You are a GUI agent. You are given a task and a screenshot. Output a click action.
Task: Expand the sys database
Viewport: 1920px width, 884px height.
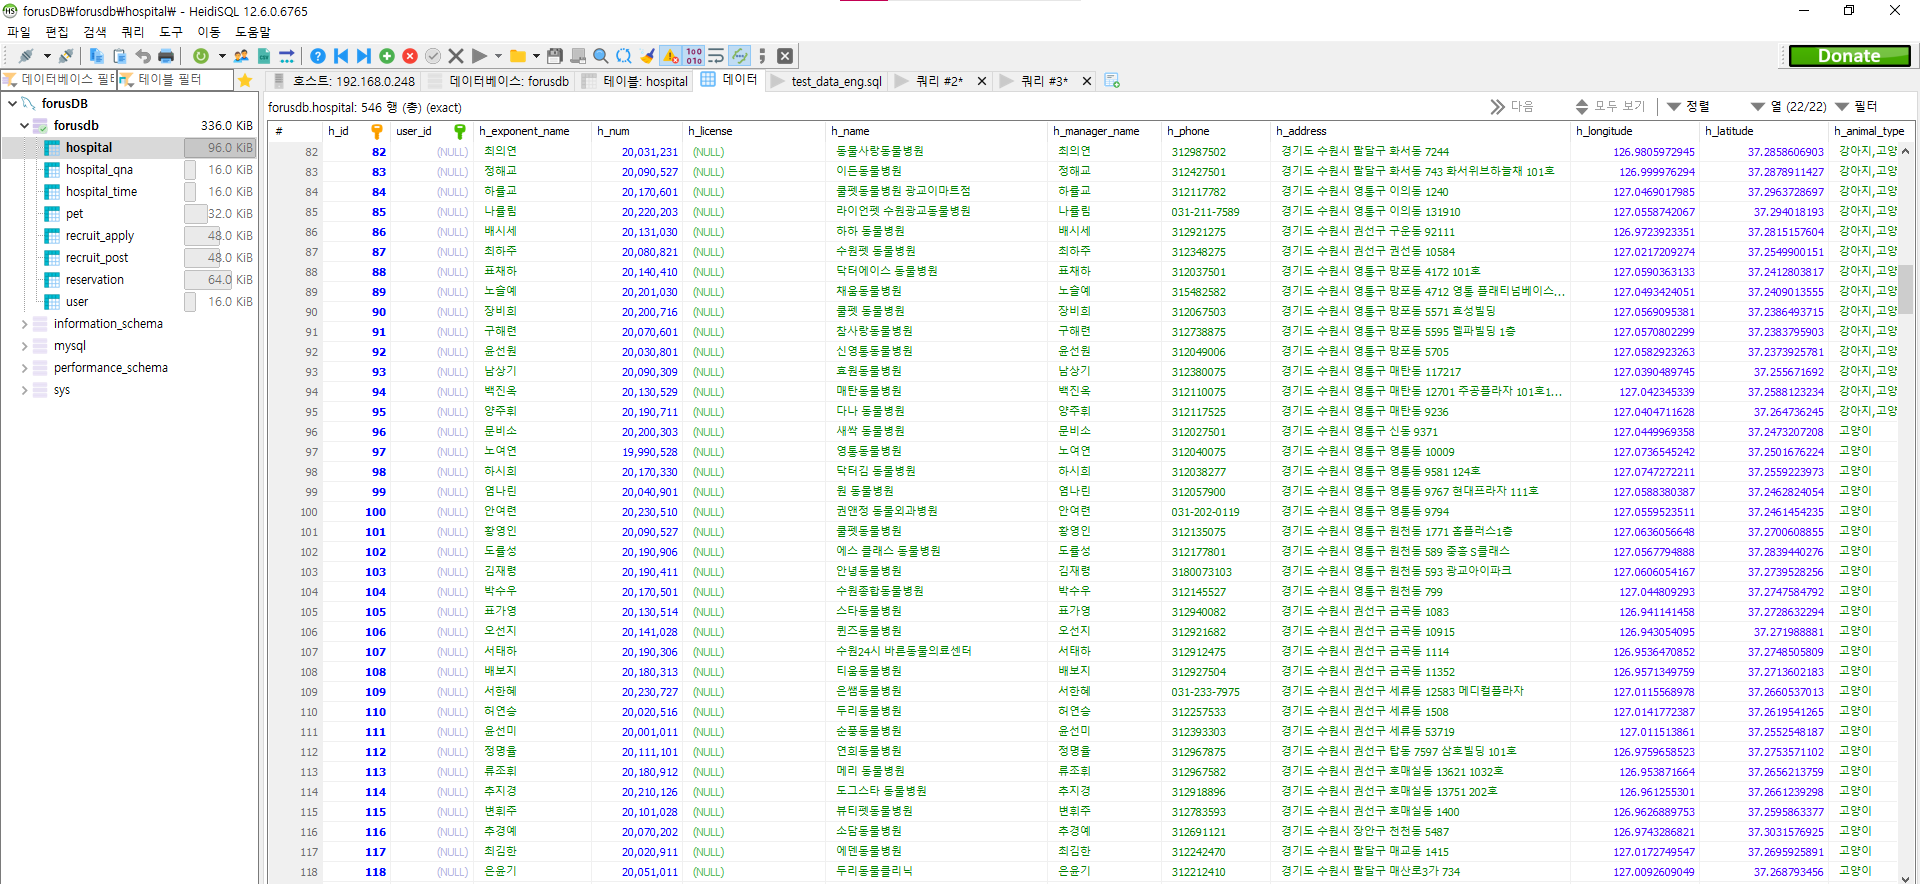(24, 390)
